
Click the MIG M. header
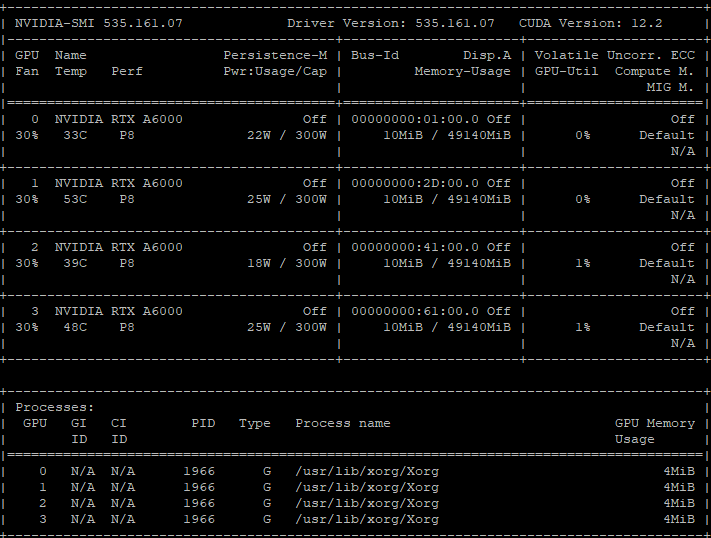(x=670, y=87)
